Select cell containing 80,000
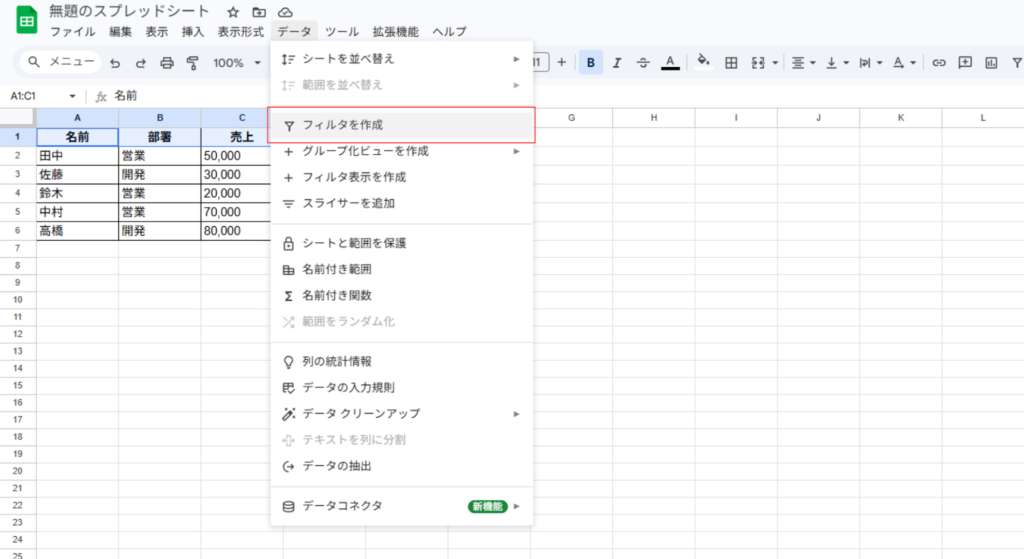 coord(236,231)
